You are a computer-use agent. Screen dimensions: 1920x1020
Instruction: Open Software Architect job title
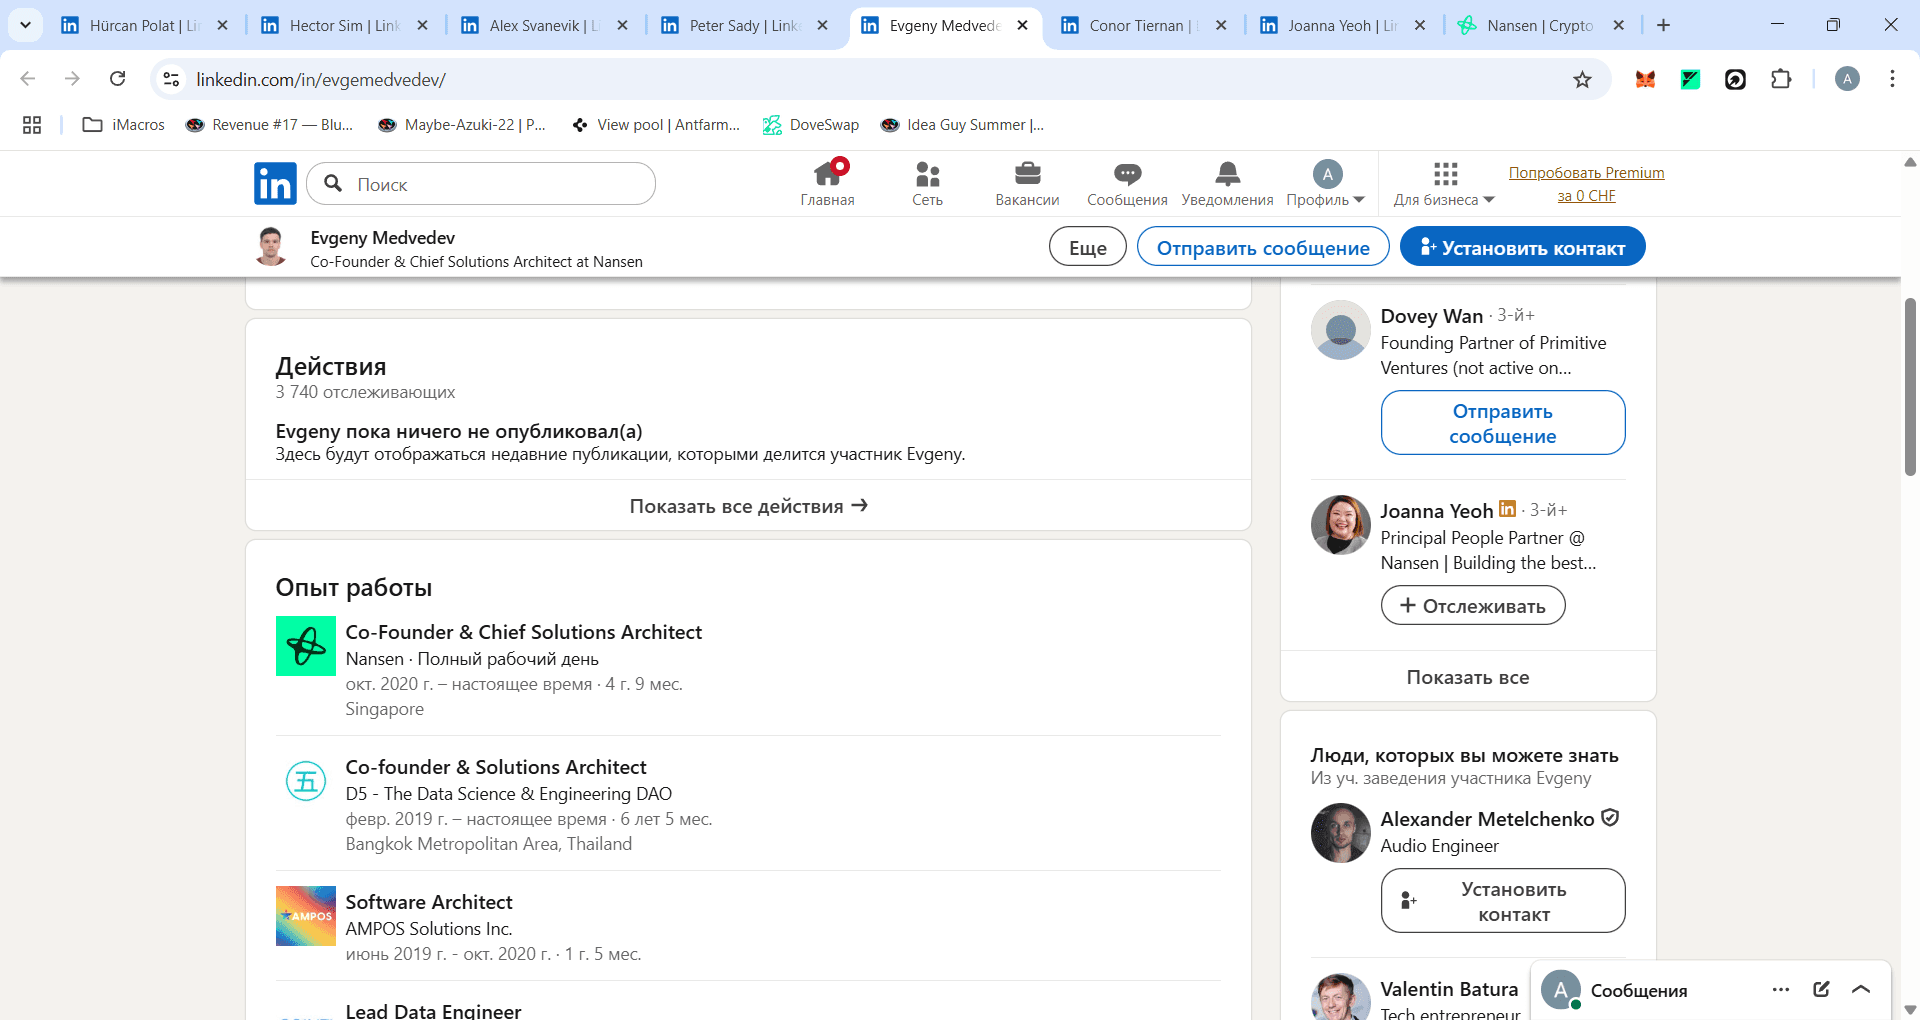click(x=429, y=902)
